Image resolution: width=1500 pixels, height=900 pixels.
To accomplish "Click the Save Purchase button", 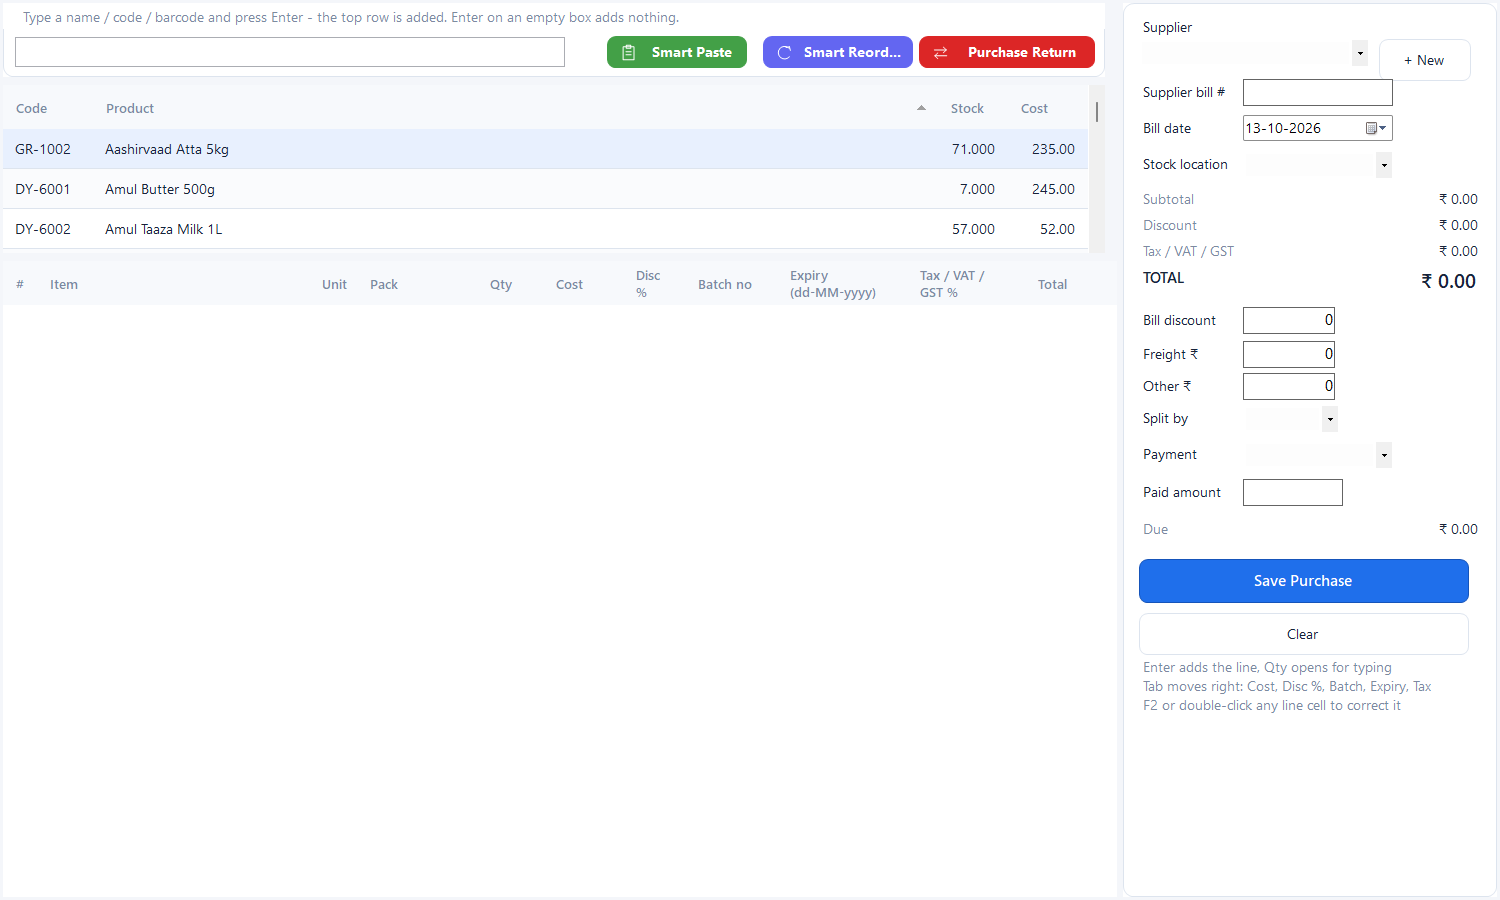I will tap(1304, 581).
